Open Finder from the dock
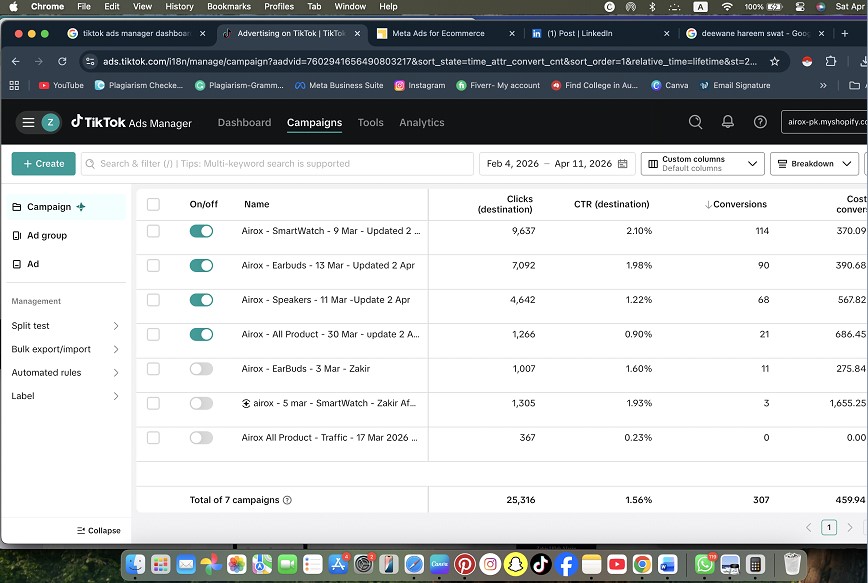The height and width of the screenshot is (583, 868). tap(135, 564)
